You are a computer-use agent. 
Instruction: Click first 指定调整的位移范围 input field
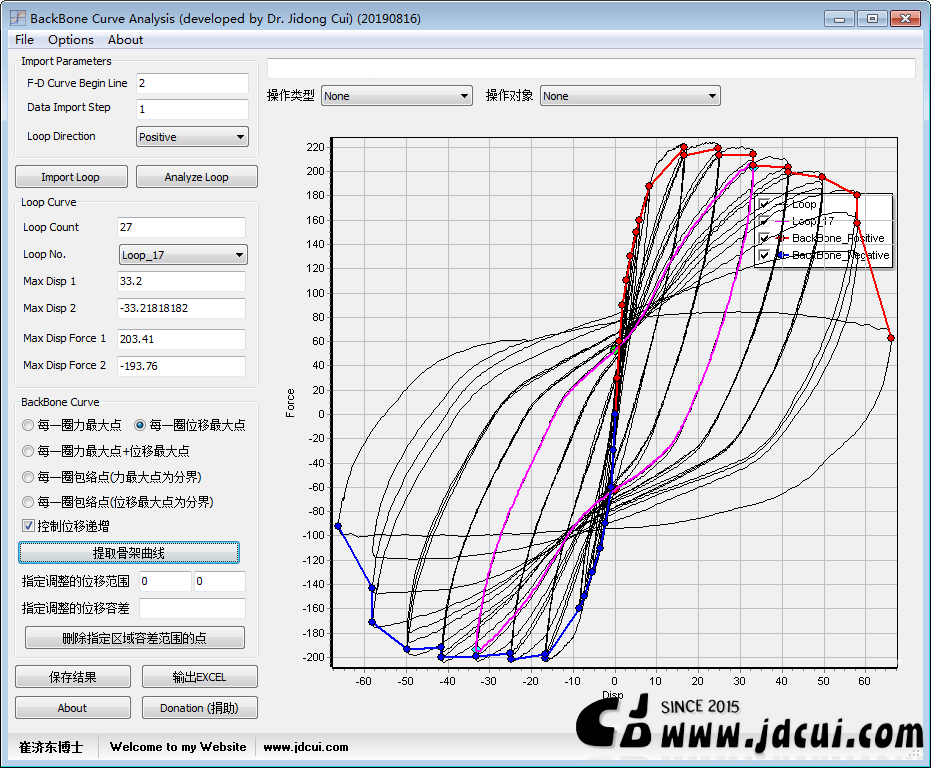tap(165, 581)
